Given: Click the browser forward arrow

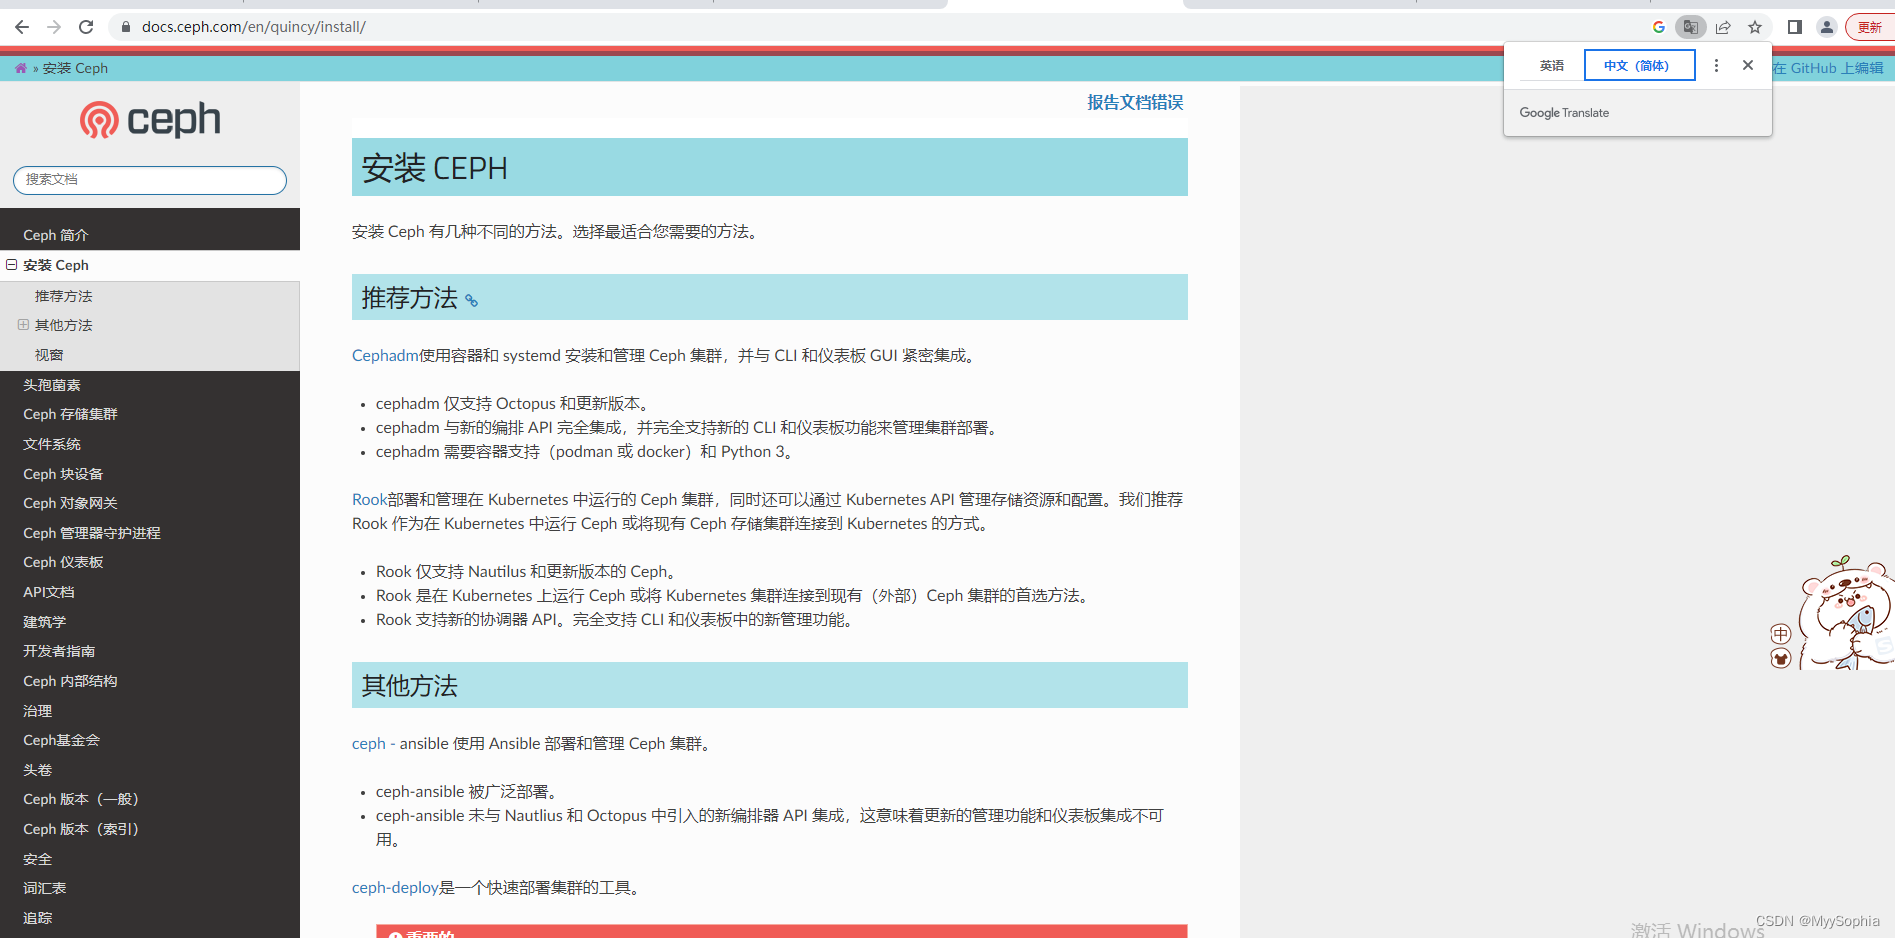Looking at the screenshot, I should [54, 27].
